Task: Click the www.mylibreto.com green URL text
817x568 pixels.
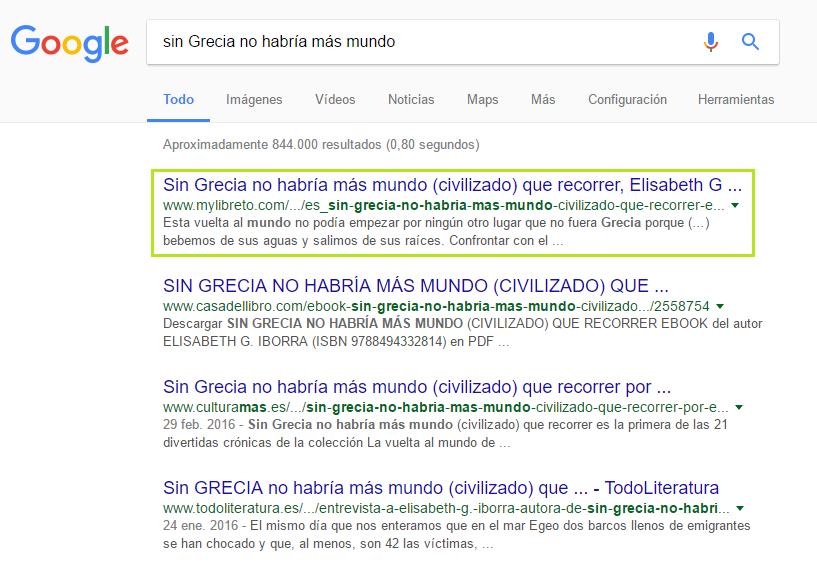Action: 443,205
